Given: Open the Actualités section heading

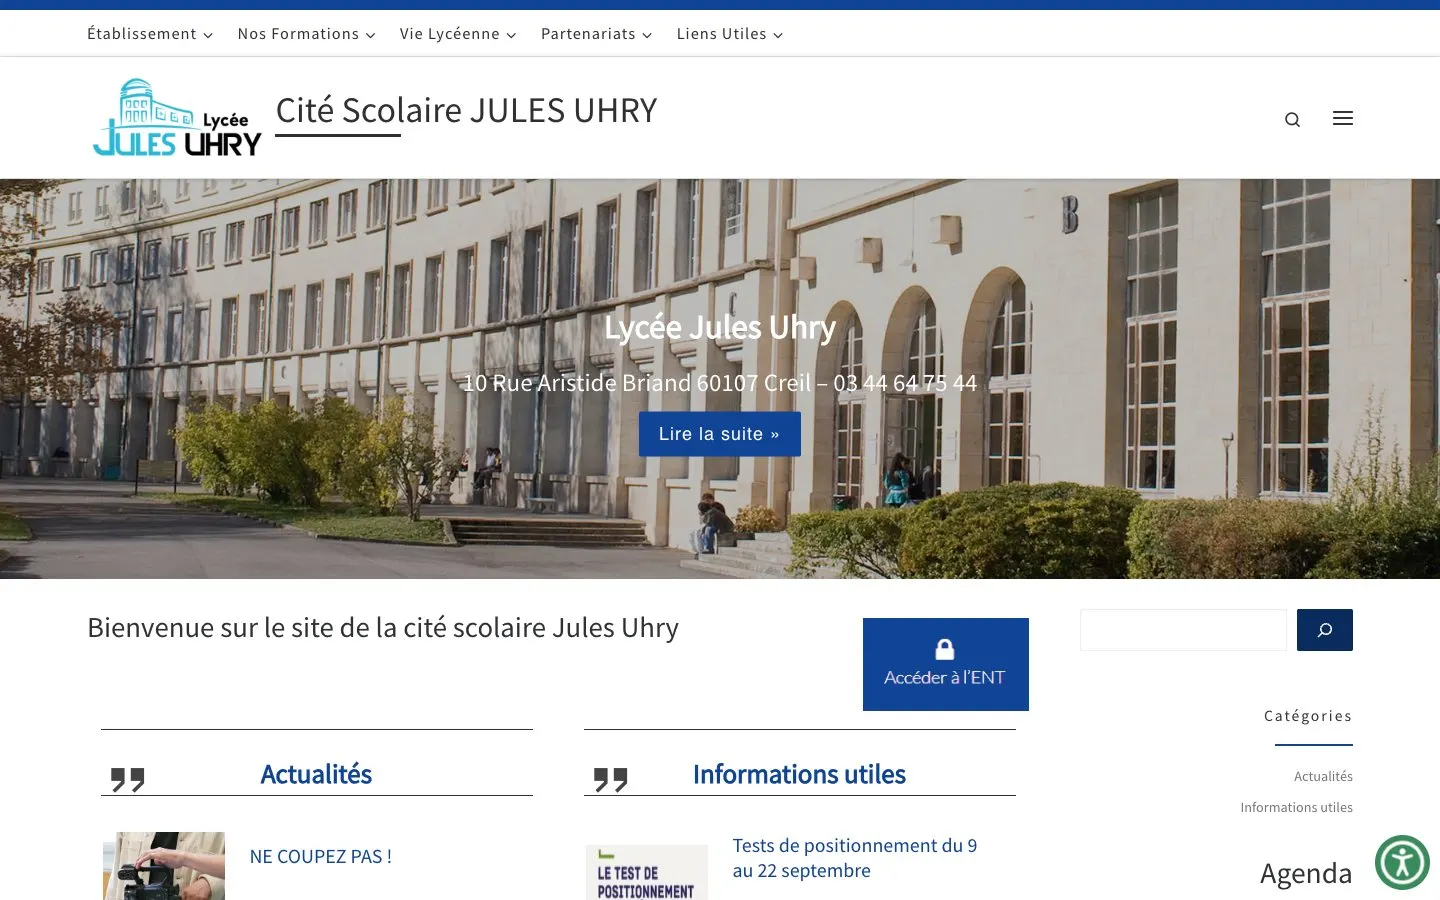Looking at the screenshot, I should (x=316, y=774).
